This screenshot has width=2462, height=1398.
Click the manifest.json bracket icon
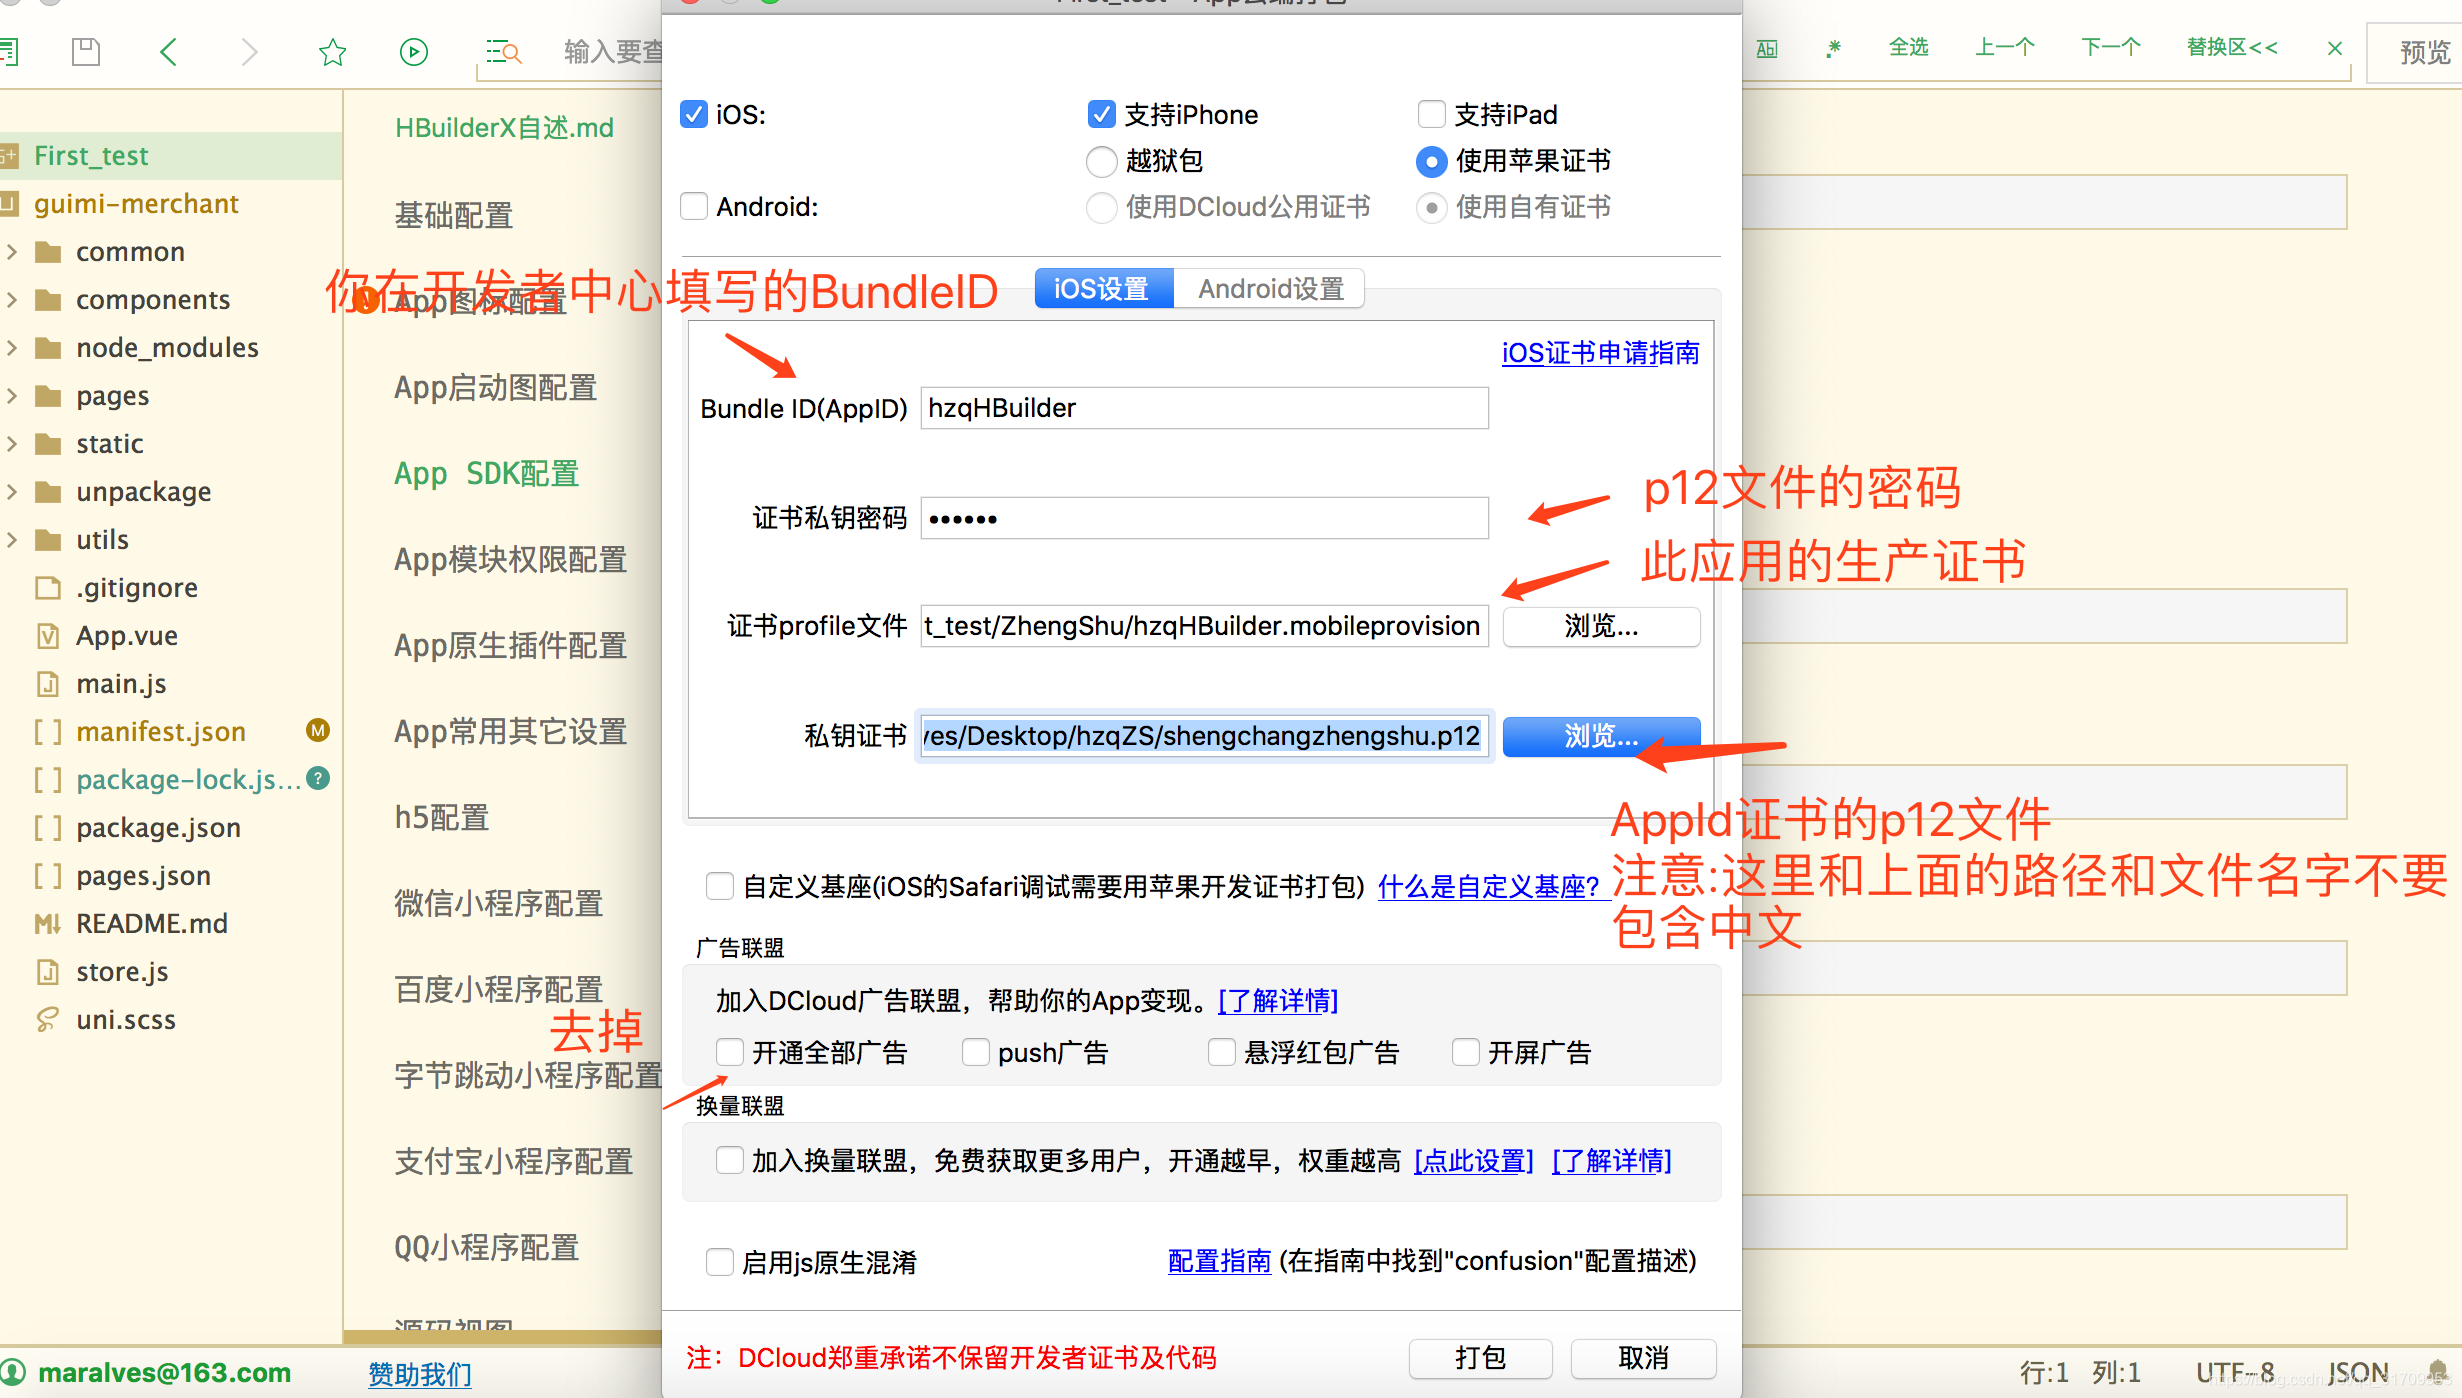pos(48,732)
